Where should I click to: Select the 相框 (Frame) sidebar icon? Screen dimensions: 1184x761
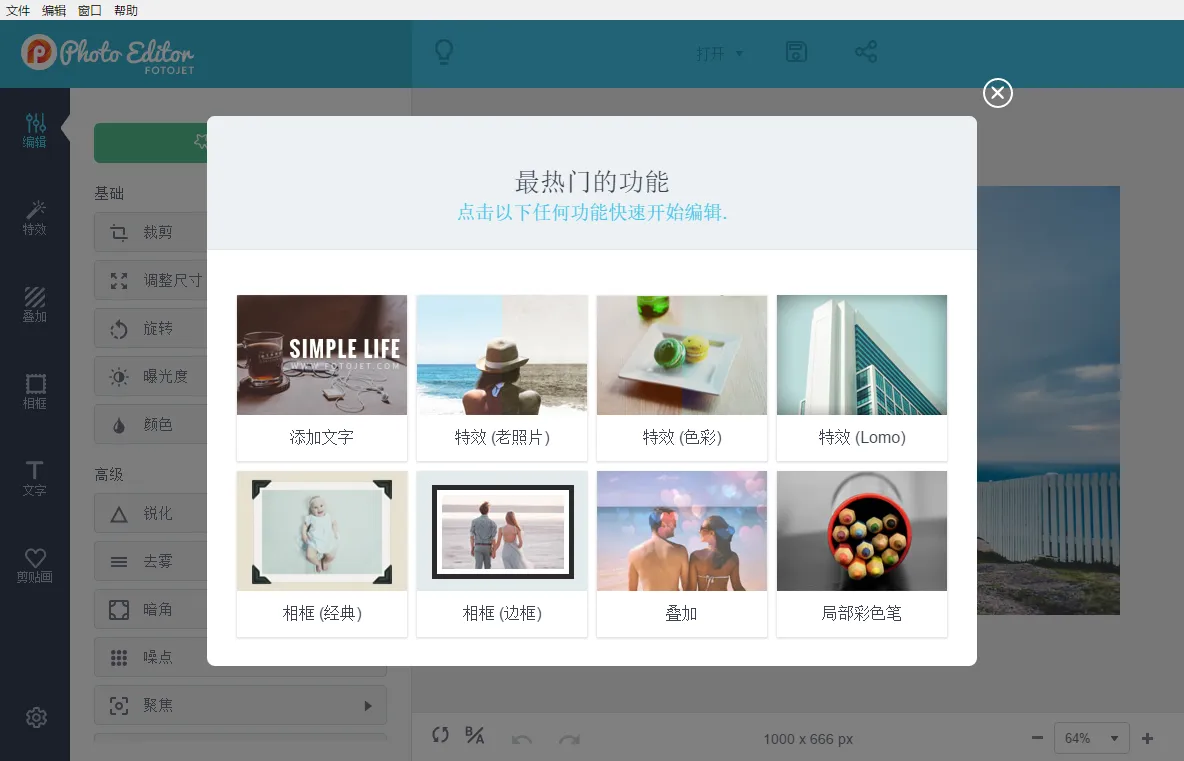pyautogui.click(x=35, y=391)
